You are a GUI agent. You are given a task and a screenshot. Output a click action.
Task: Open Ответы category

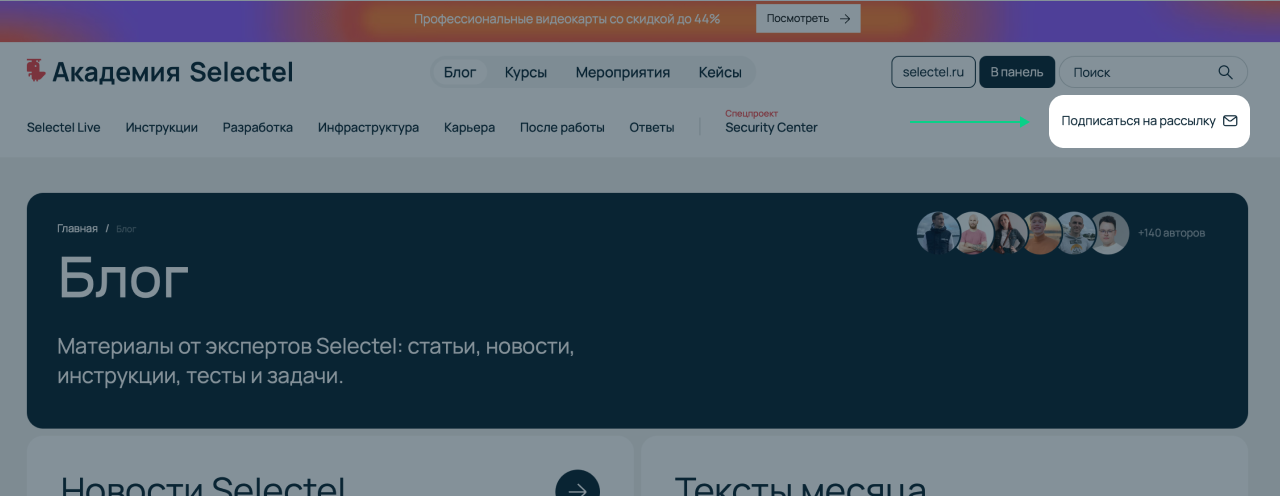click(x=652, y=127)
